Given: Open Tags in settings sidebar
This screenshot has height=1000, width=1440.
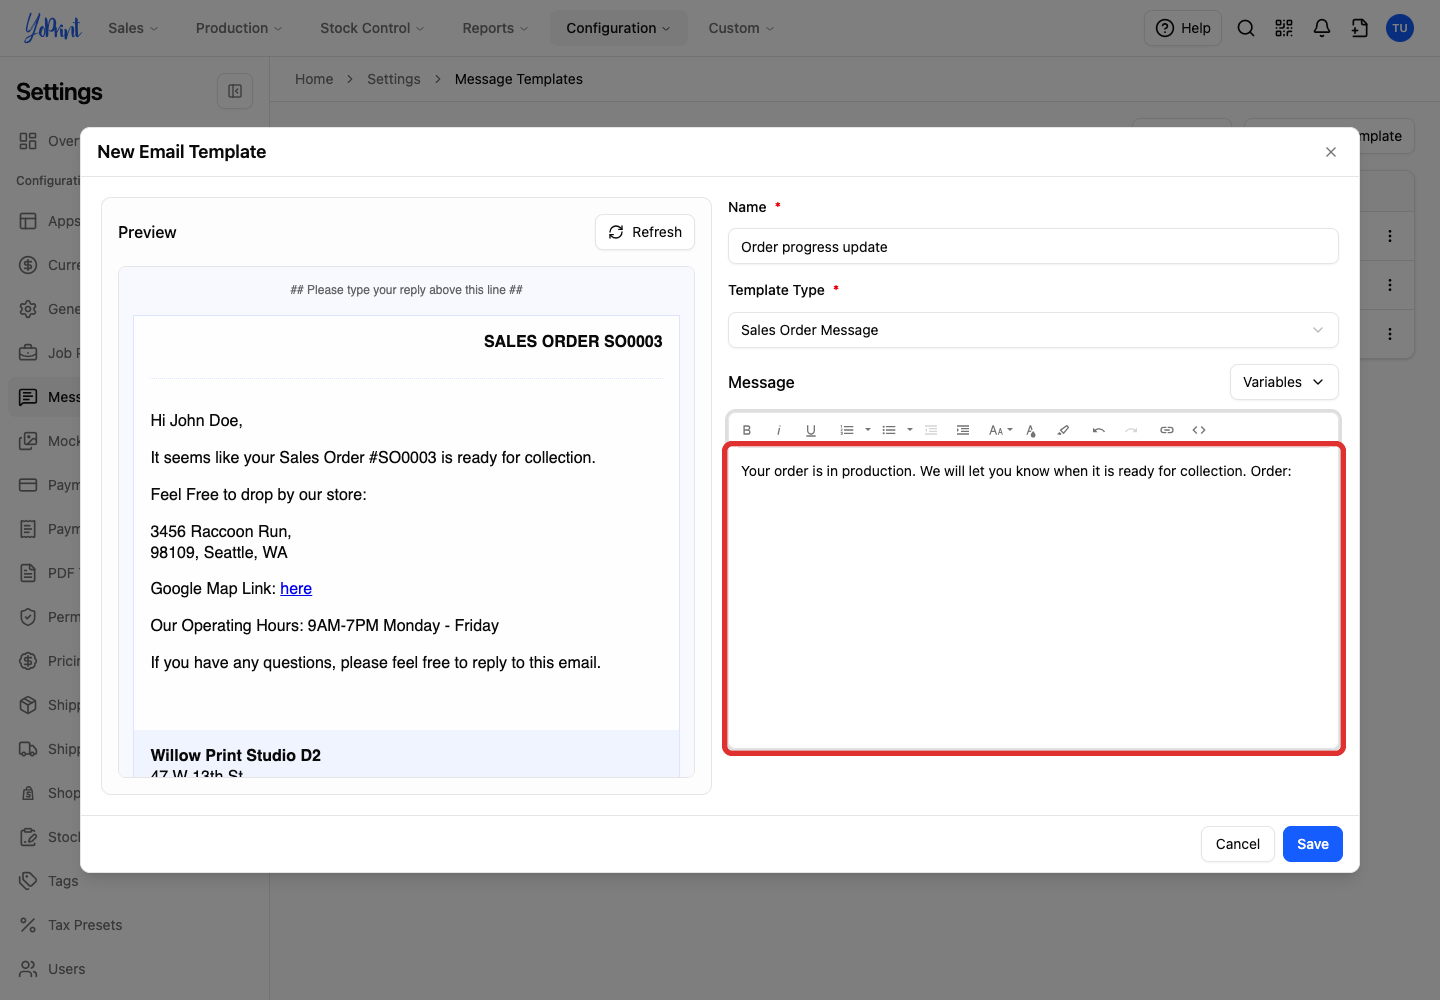Looking at the screenshot, I should [x=63, y=881].
